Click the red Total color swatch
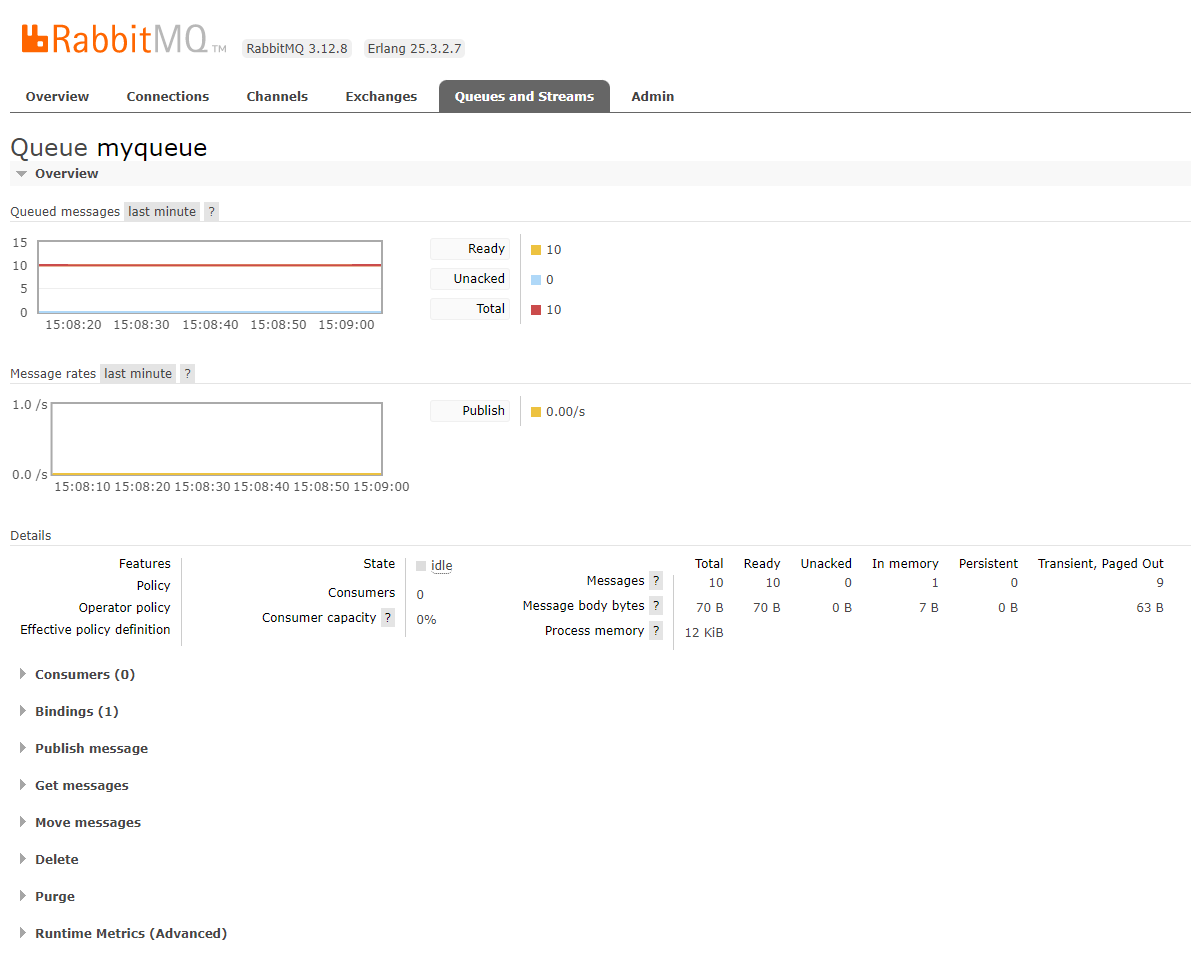 pos(536,310)
